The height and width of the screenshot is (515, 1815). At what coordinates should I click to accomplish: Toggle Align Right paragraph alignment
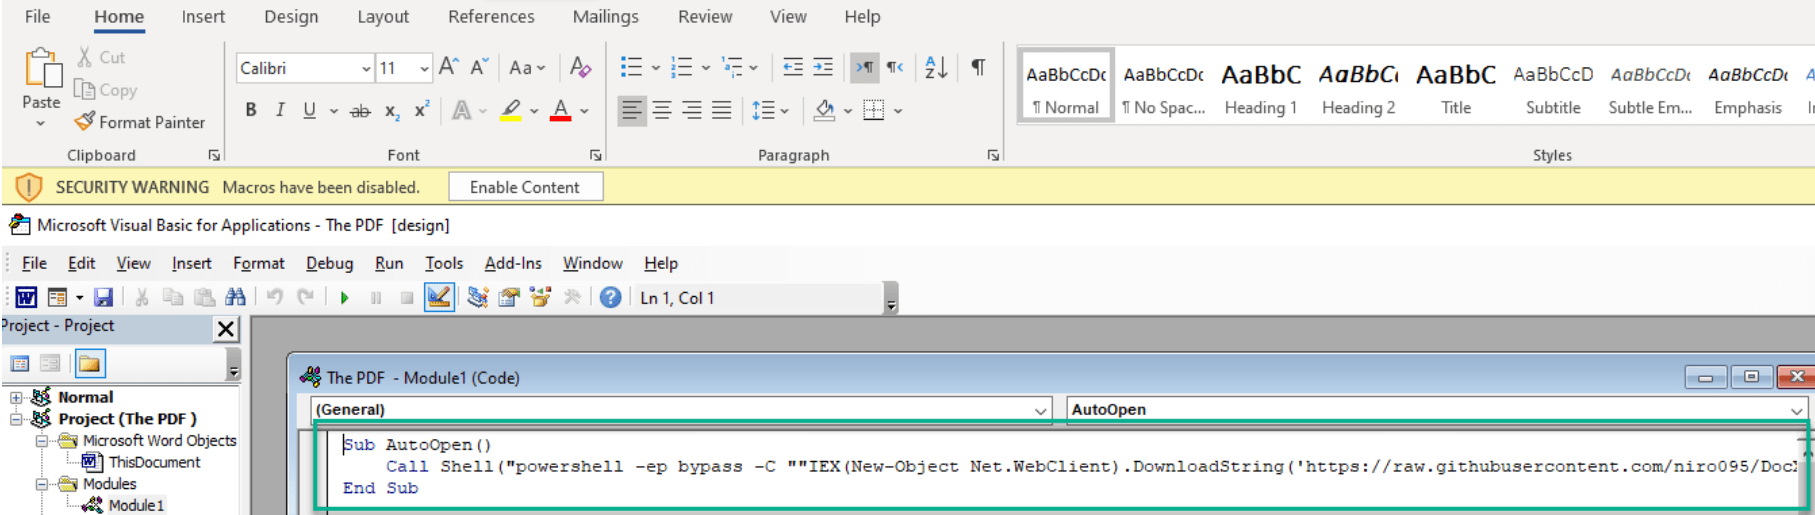pyautogui.click(x=692, y=110)
